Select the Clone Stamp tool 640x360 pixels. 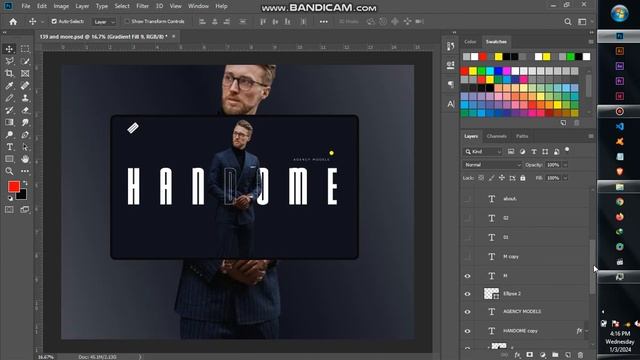[x=25, y=98]
